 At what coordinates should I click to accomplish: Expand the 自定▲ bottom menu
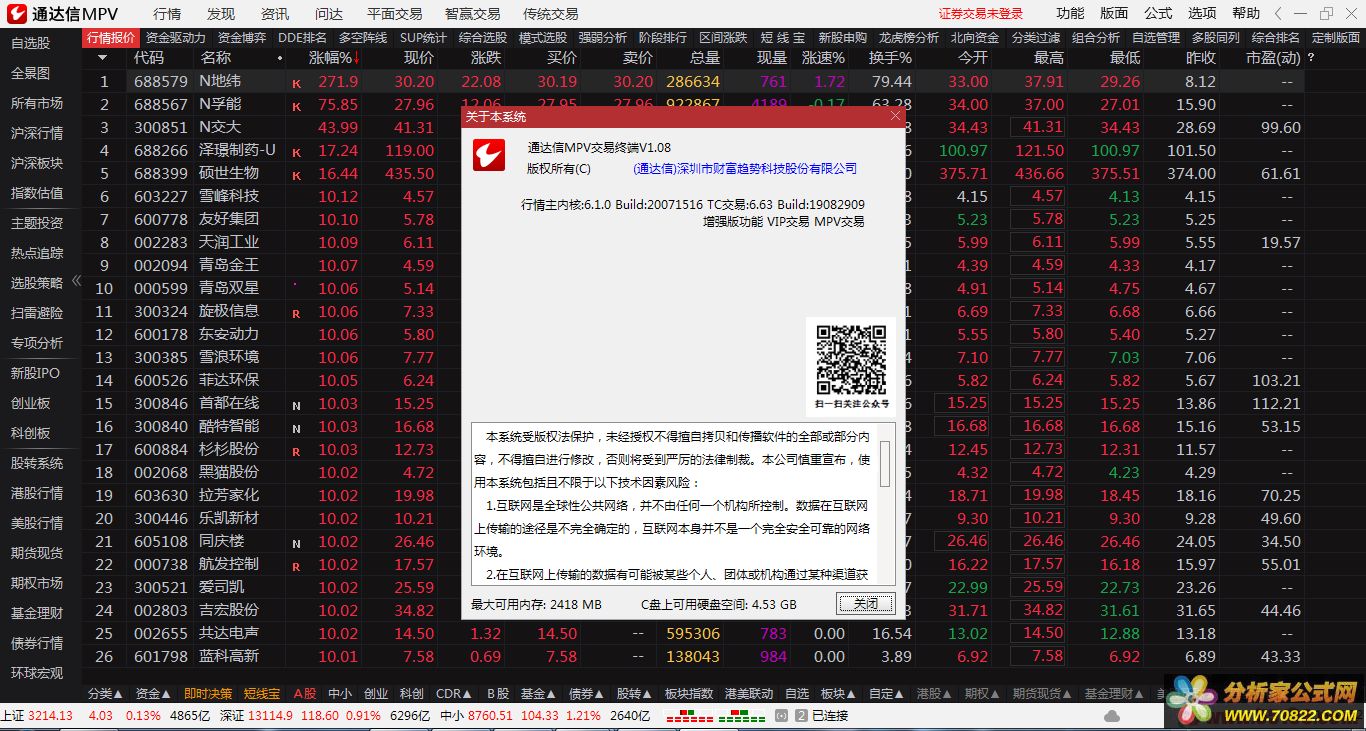pyautogui.click(x=886, y=693)
